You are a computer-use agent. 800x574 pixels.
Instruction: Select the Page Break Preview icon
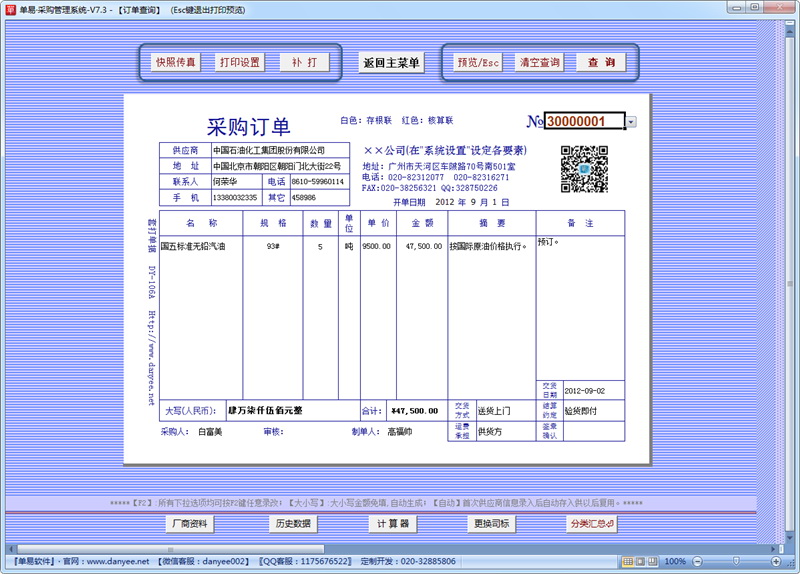tap(654, 562)
